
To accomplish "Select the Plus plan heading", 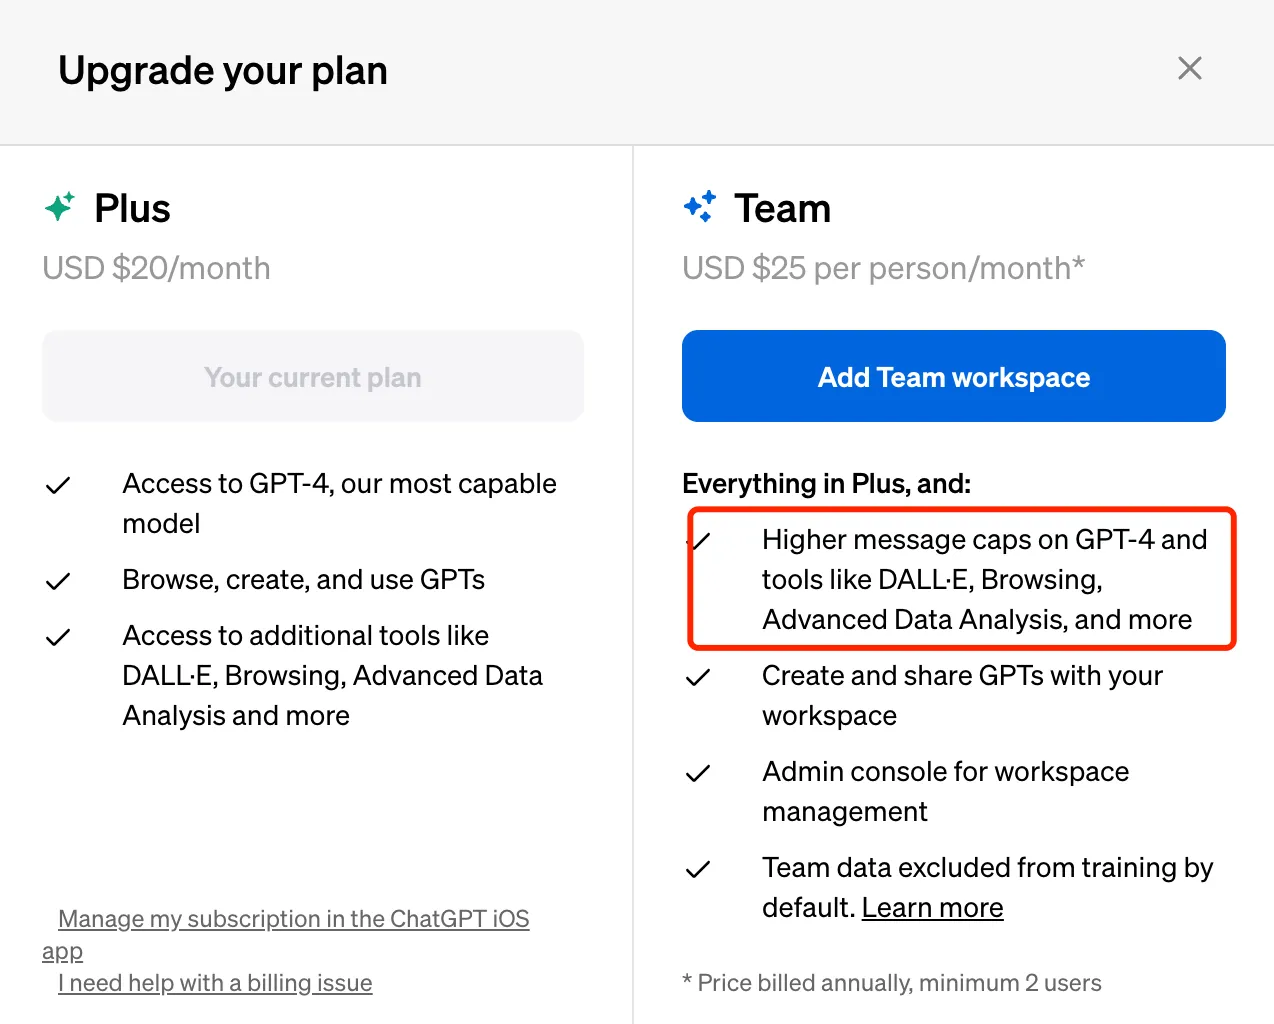I will 132,208.
